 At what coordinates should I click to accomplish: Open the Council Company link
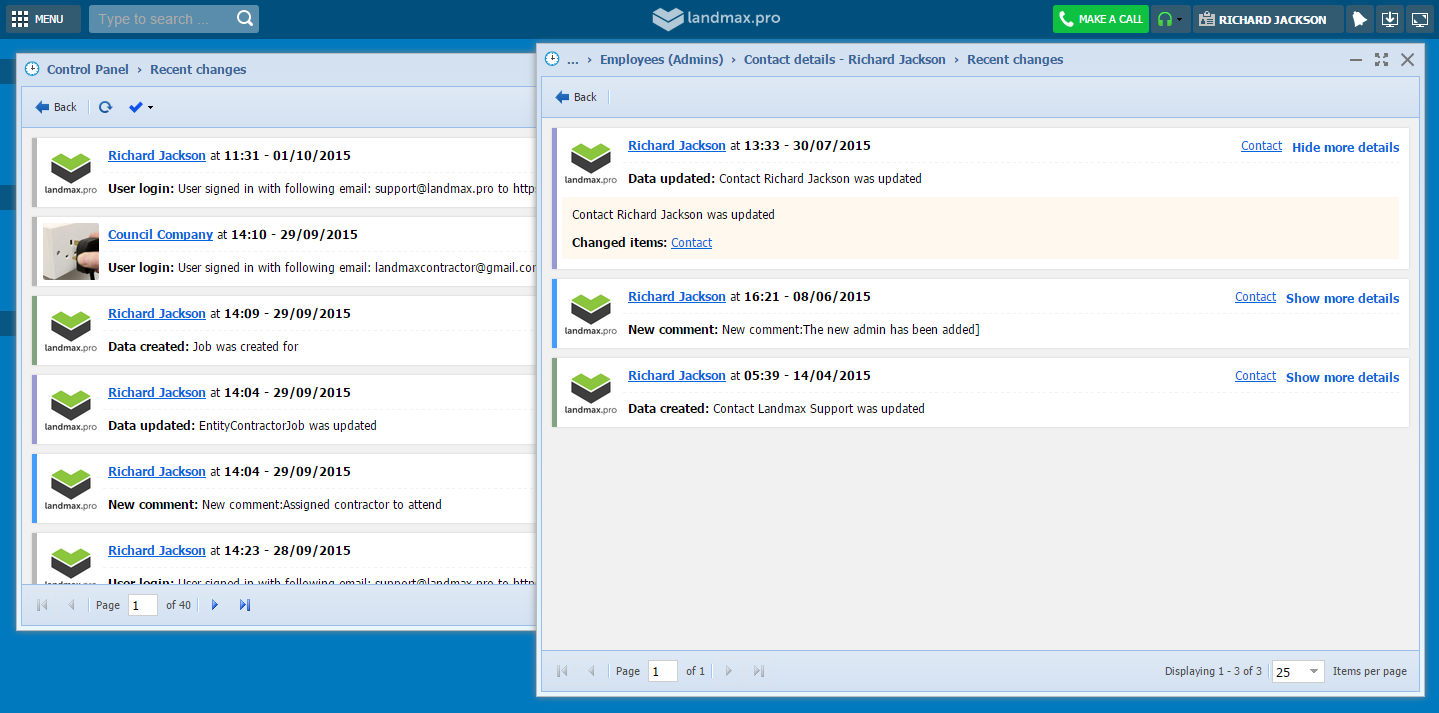pyautogui.click(x=160, y=234)
